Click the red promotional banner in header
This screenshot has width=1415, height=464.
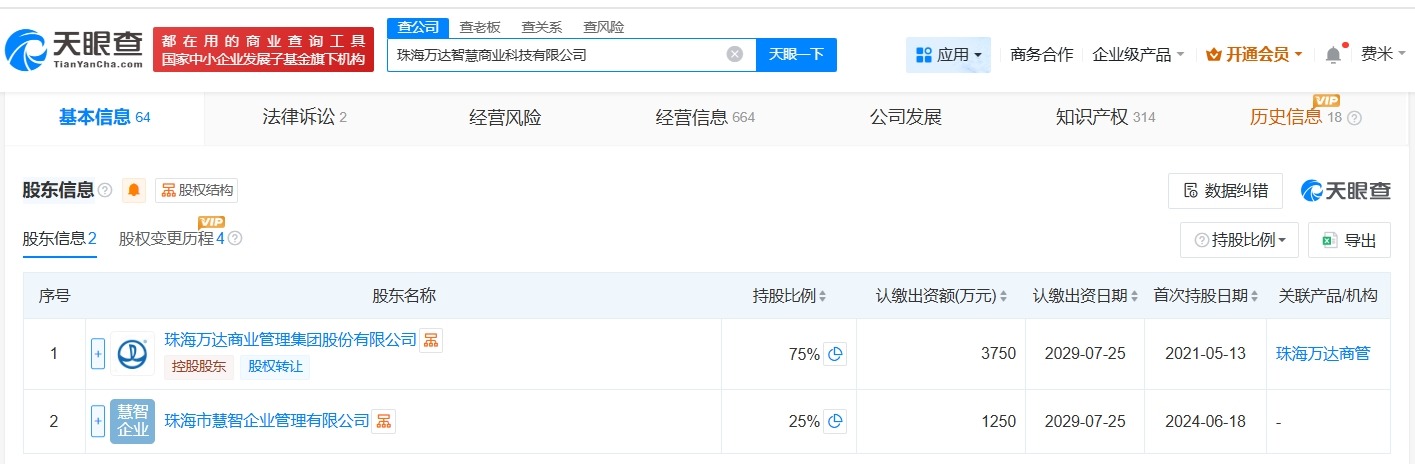pyautogui.click(x=263, y=49)
